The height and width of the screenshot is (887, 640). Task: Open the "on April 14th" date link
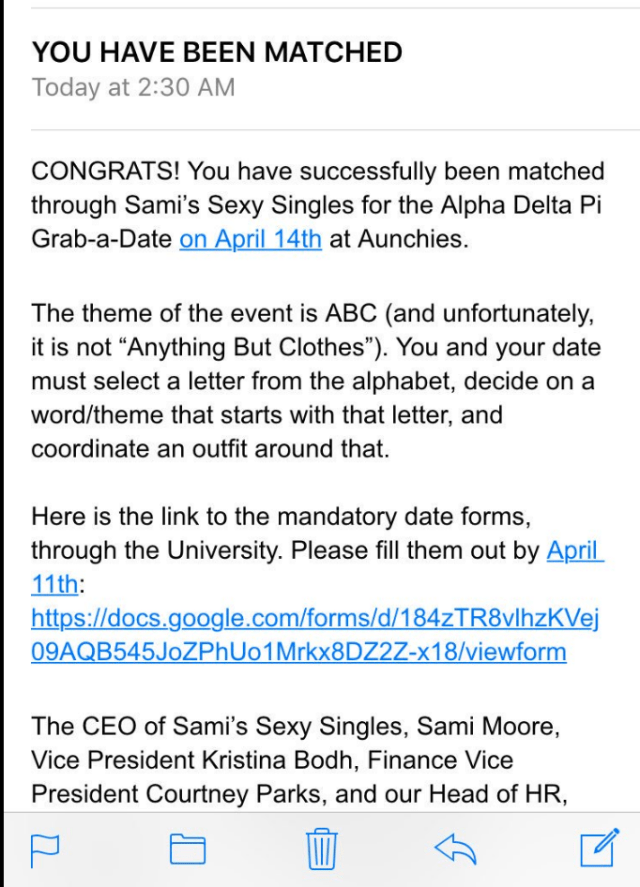[x=250, y=240]
